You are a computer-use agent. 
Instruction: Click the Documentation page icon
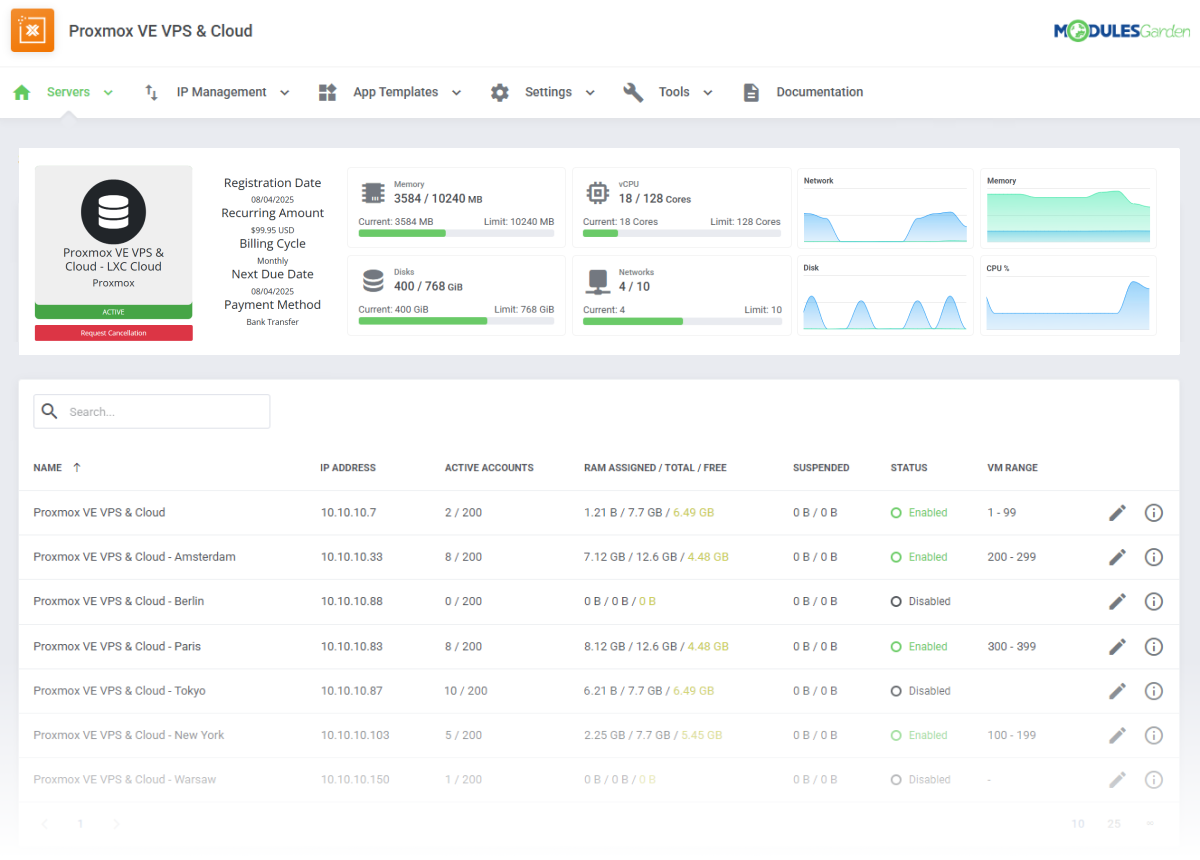point(751,92)
